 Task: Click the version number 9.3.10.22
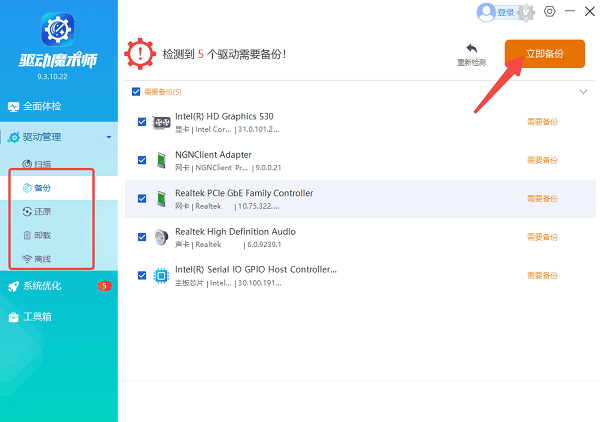[52, 77]
